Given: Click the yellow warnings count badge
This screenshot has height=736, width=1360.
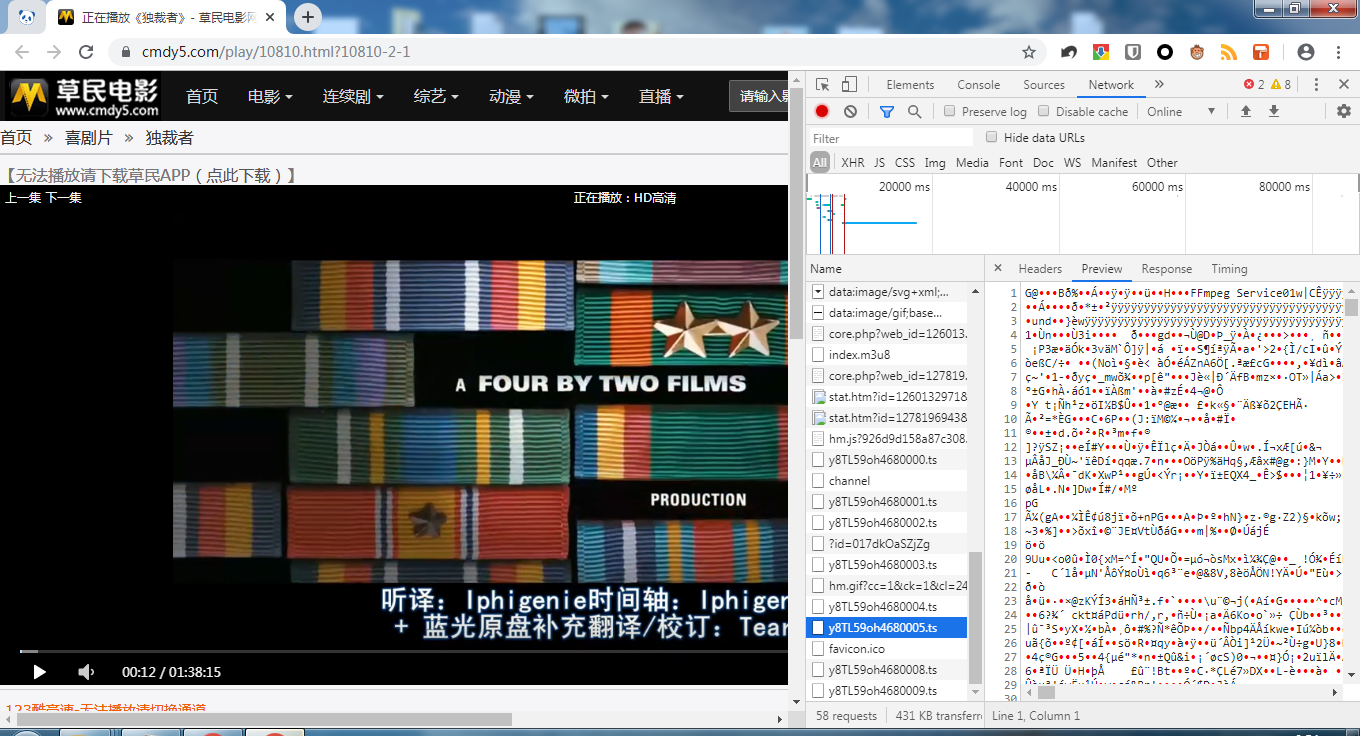Looking at the screenshot, I should point(1281,85).
